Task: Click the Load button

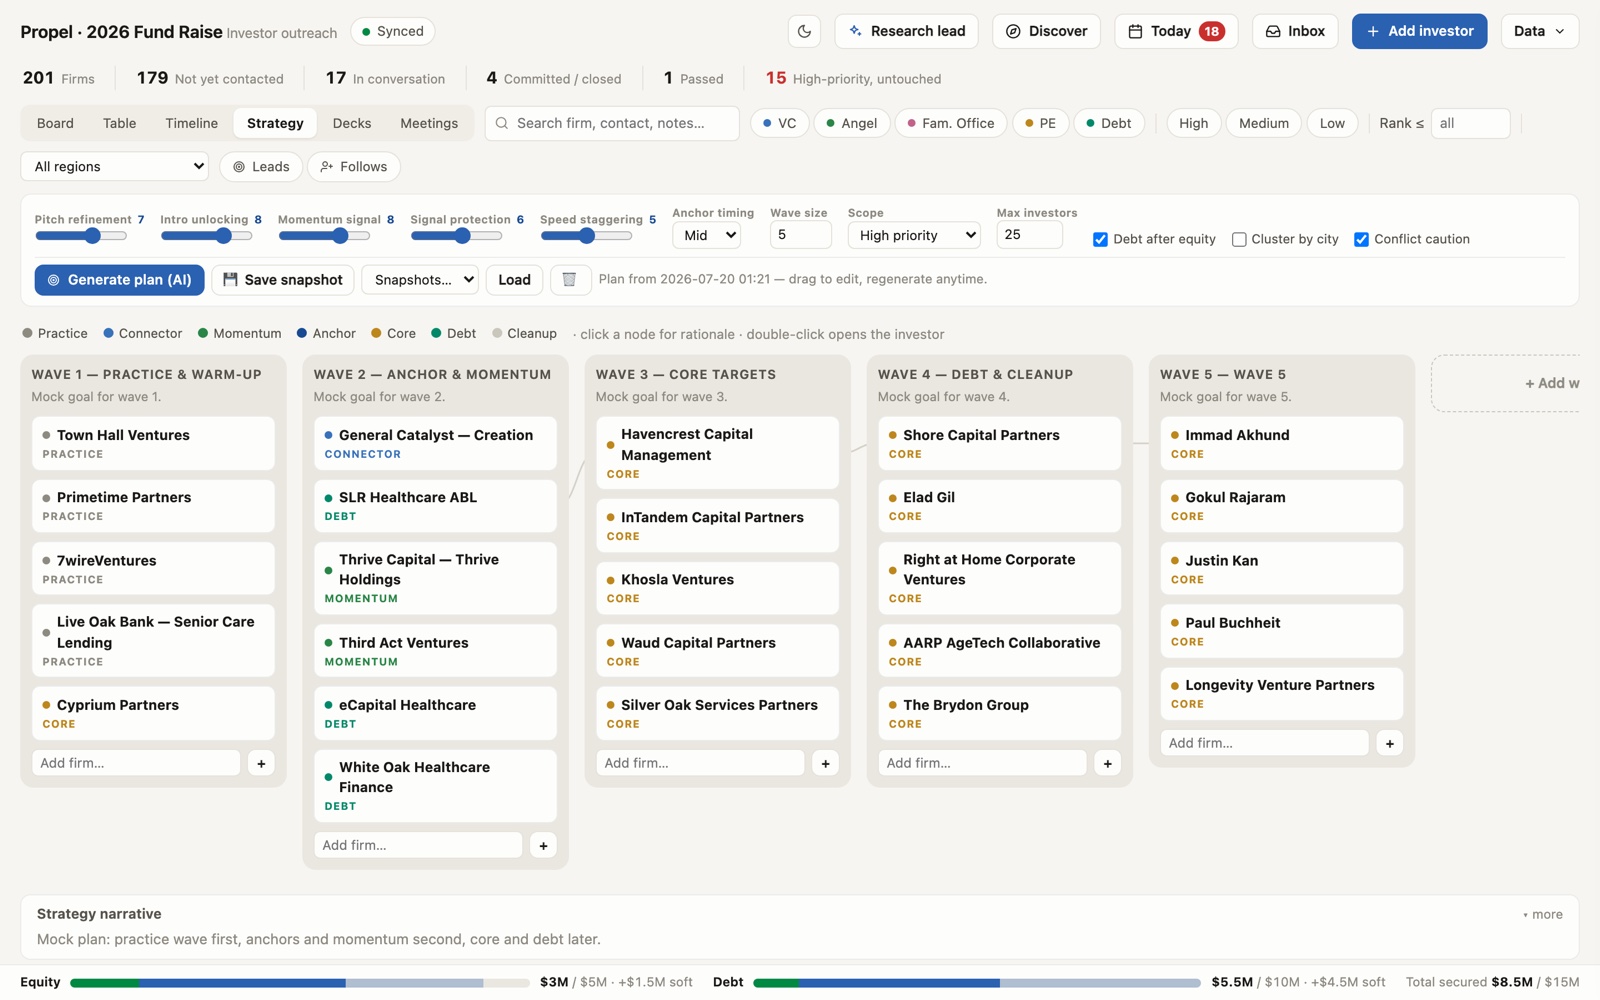Action: click(514, 280)
